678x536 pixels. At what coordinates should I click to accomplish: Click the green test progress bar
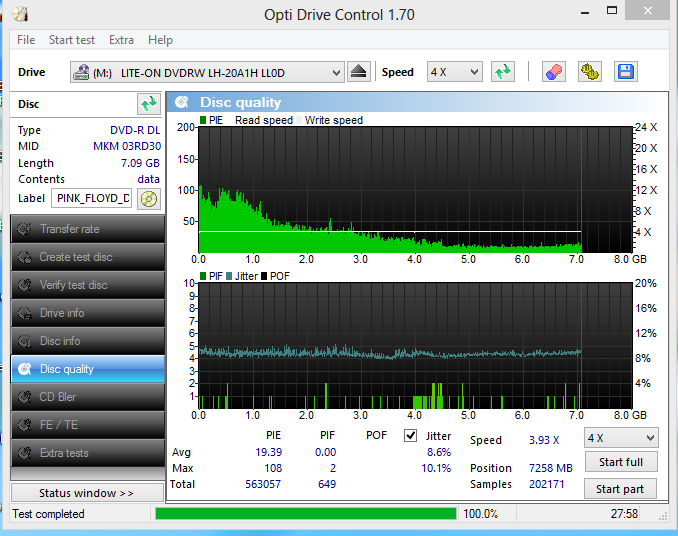(x=306, y=514)
